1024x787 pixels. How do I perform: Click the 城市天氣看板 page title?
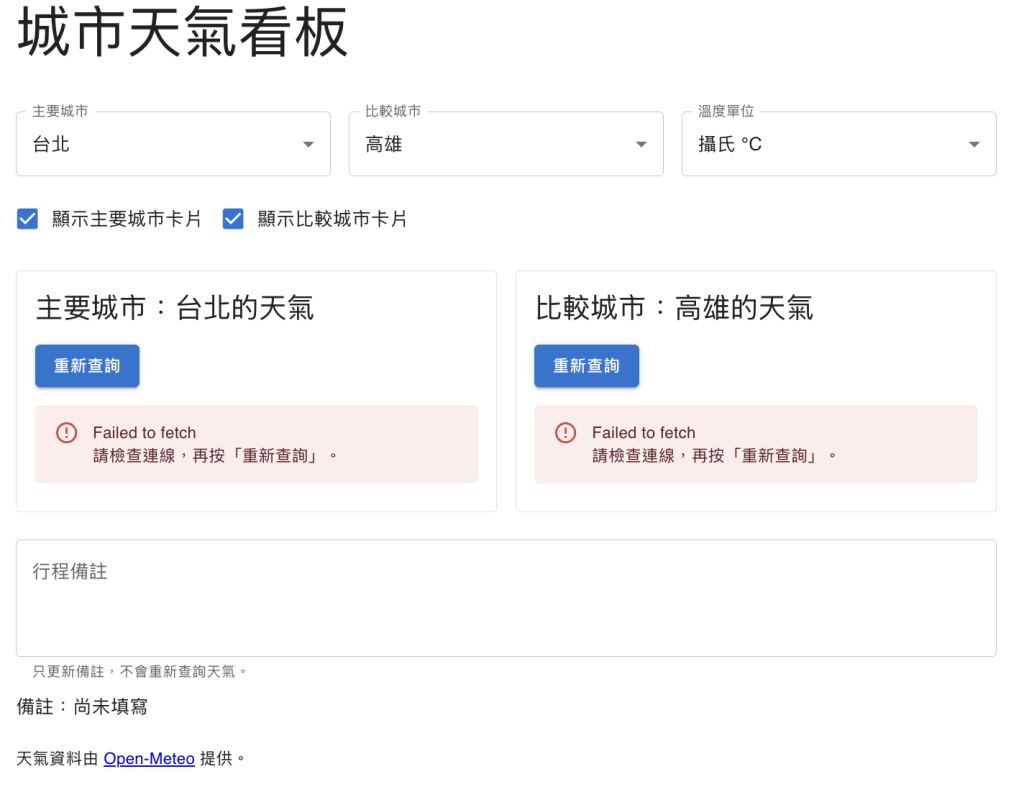(x=183, y=33)
